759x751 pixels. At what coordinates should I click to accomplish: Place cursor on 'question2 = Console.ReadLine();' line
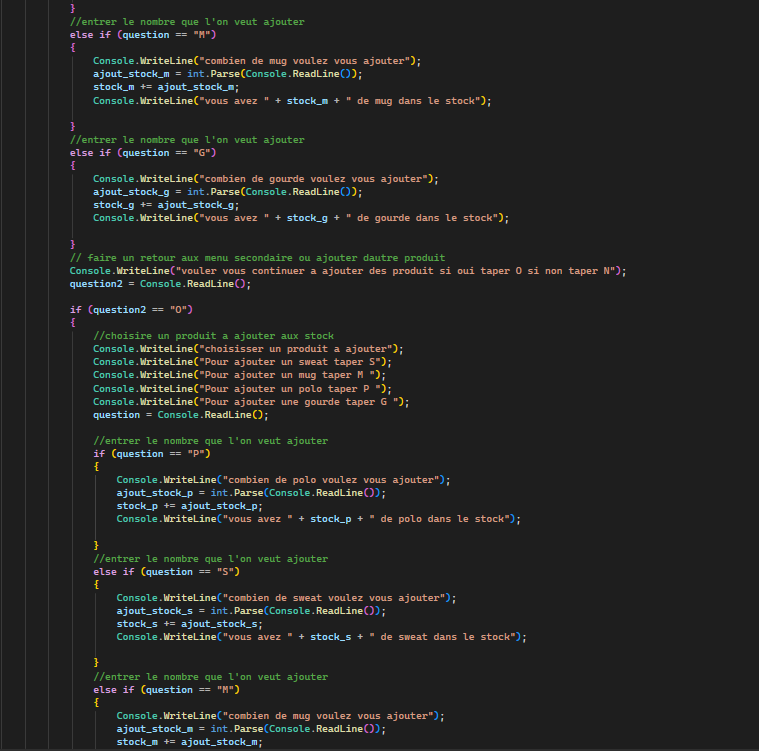pyautogui.click(x=160, y=283)
